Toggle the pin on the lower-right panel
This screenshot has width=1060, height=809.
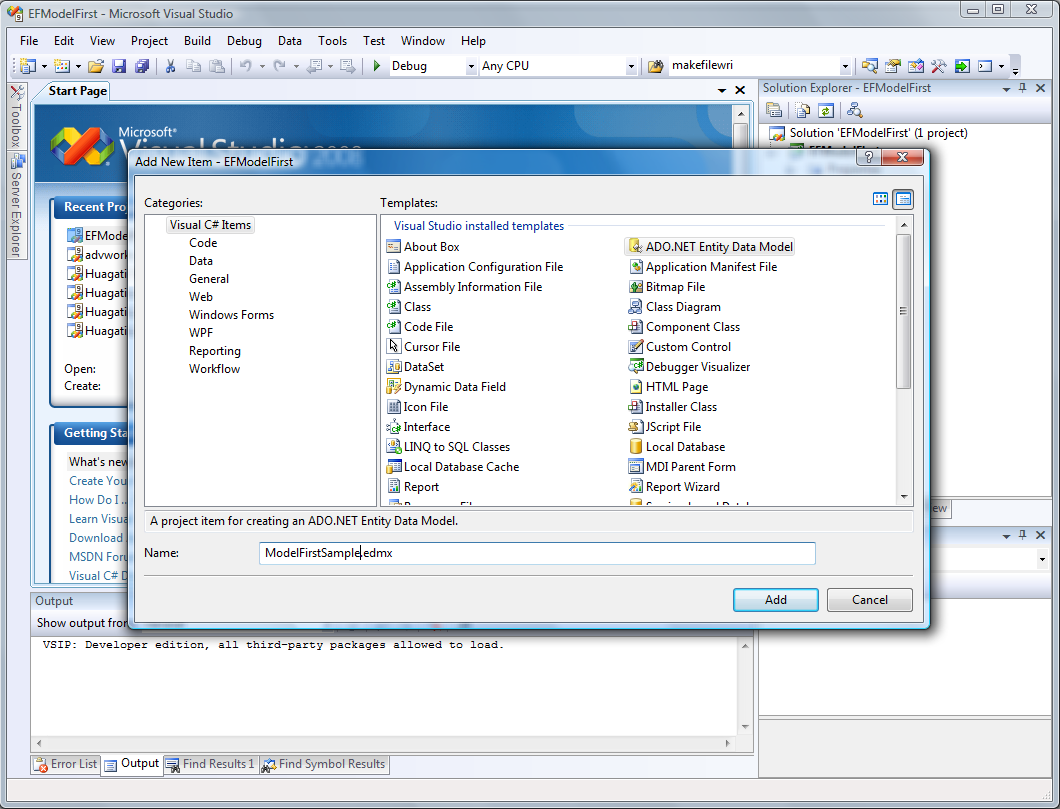tap(1023, 535)
